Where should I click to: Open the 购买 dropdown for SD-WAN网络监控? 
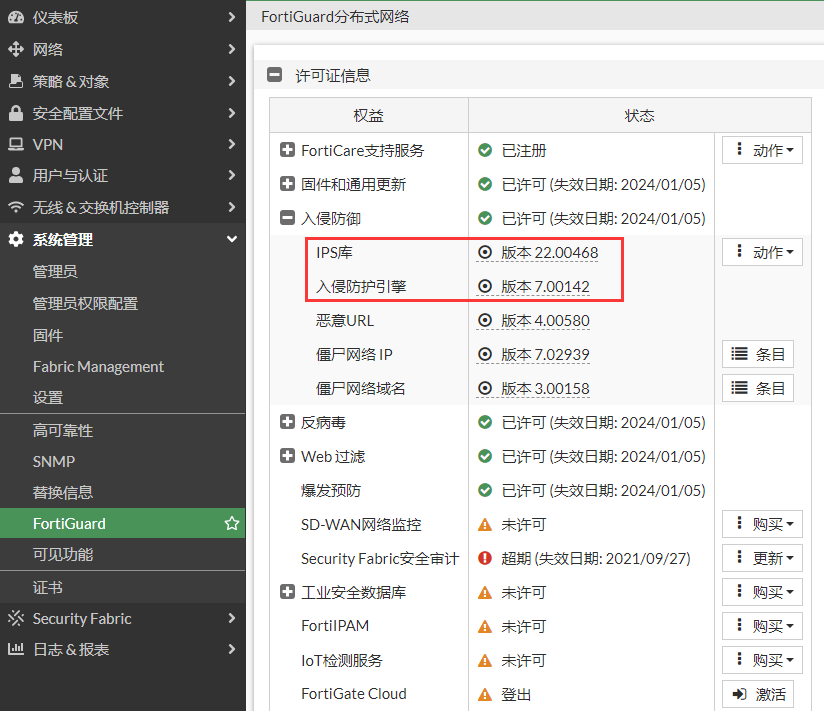pos(762,524)
